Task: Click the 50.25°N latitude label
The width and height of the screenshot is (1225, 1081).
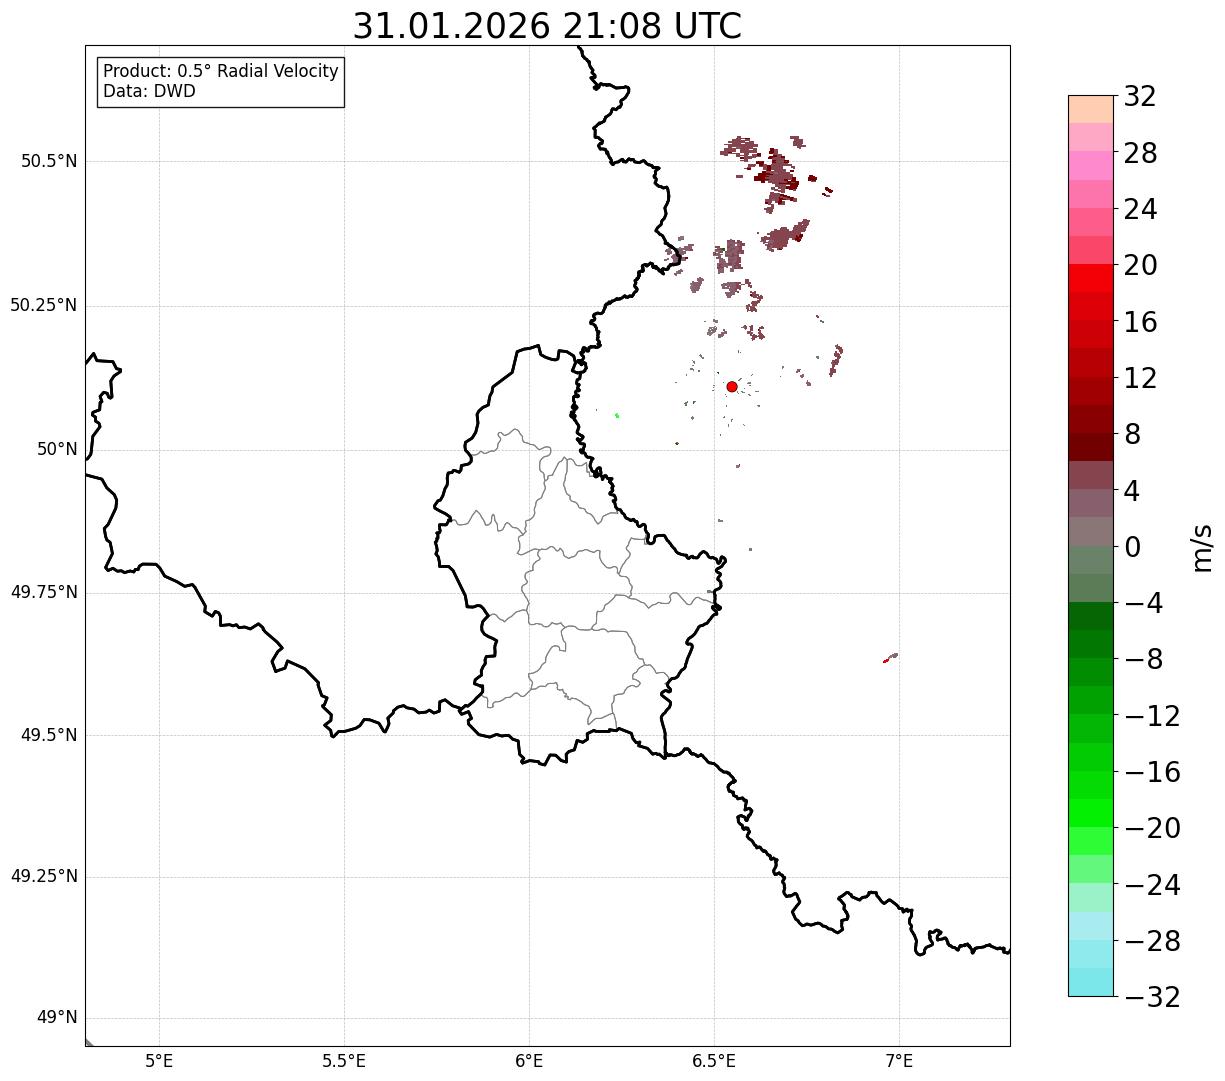Action: click(44, 306)
